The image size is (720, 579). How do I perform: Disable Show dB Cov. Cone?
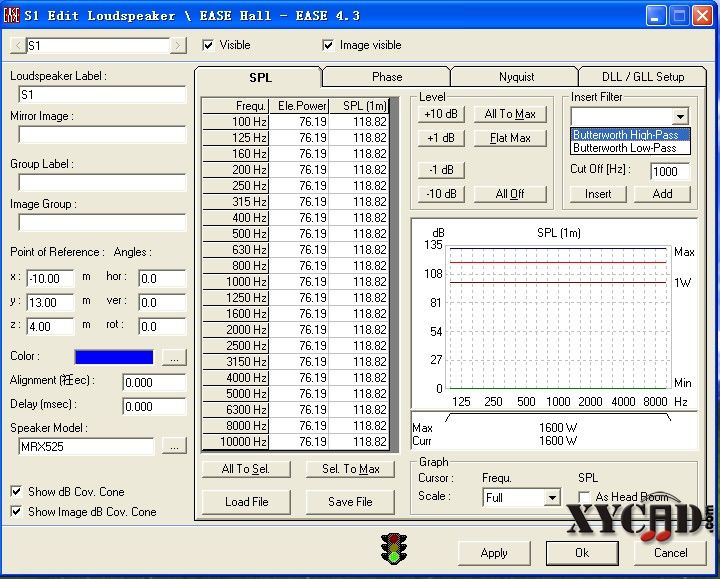click(x=16, y=491)
